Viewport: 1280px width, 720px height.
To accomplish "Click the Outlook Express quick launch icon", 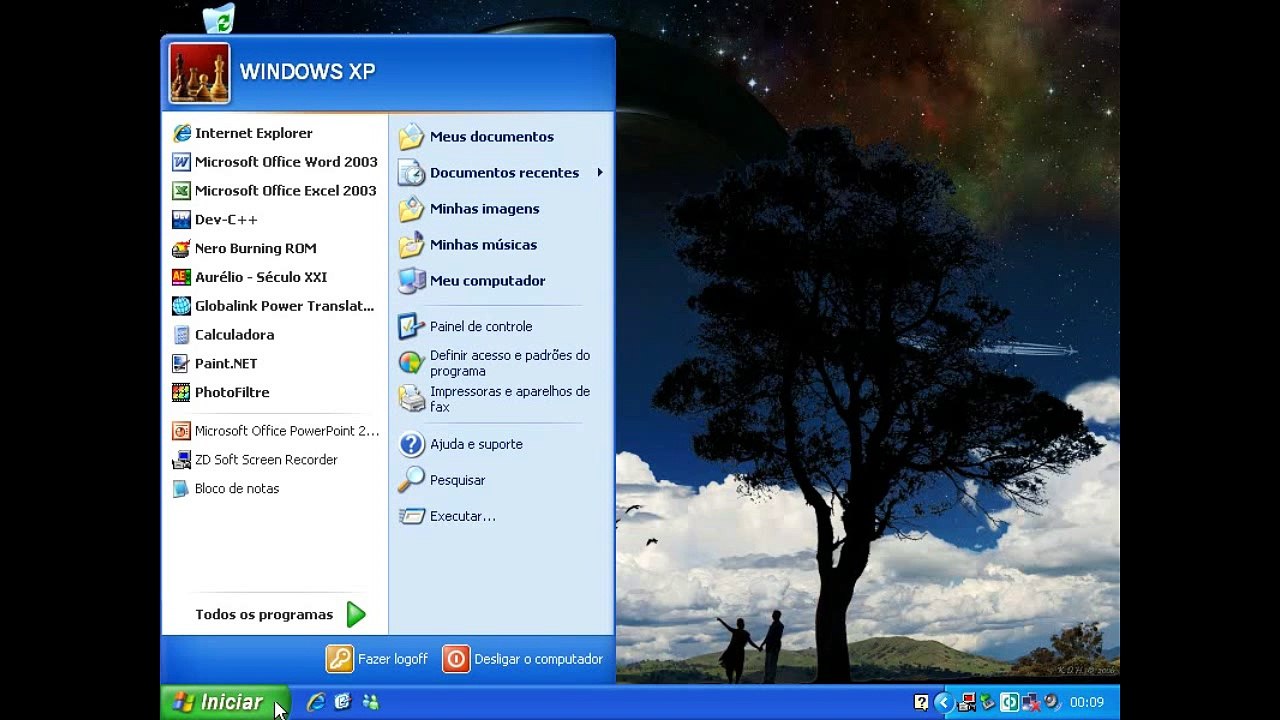I will pyautogui.click(x=343, y=702).
